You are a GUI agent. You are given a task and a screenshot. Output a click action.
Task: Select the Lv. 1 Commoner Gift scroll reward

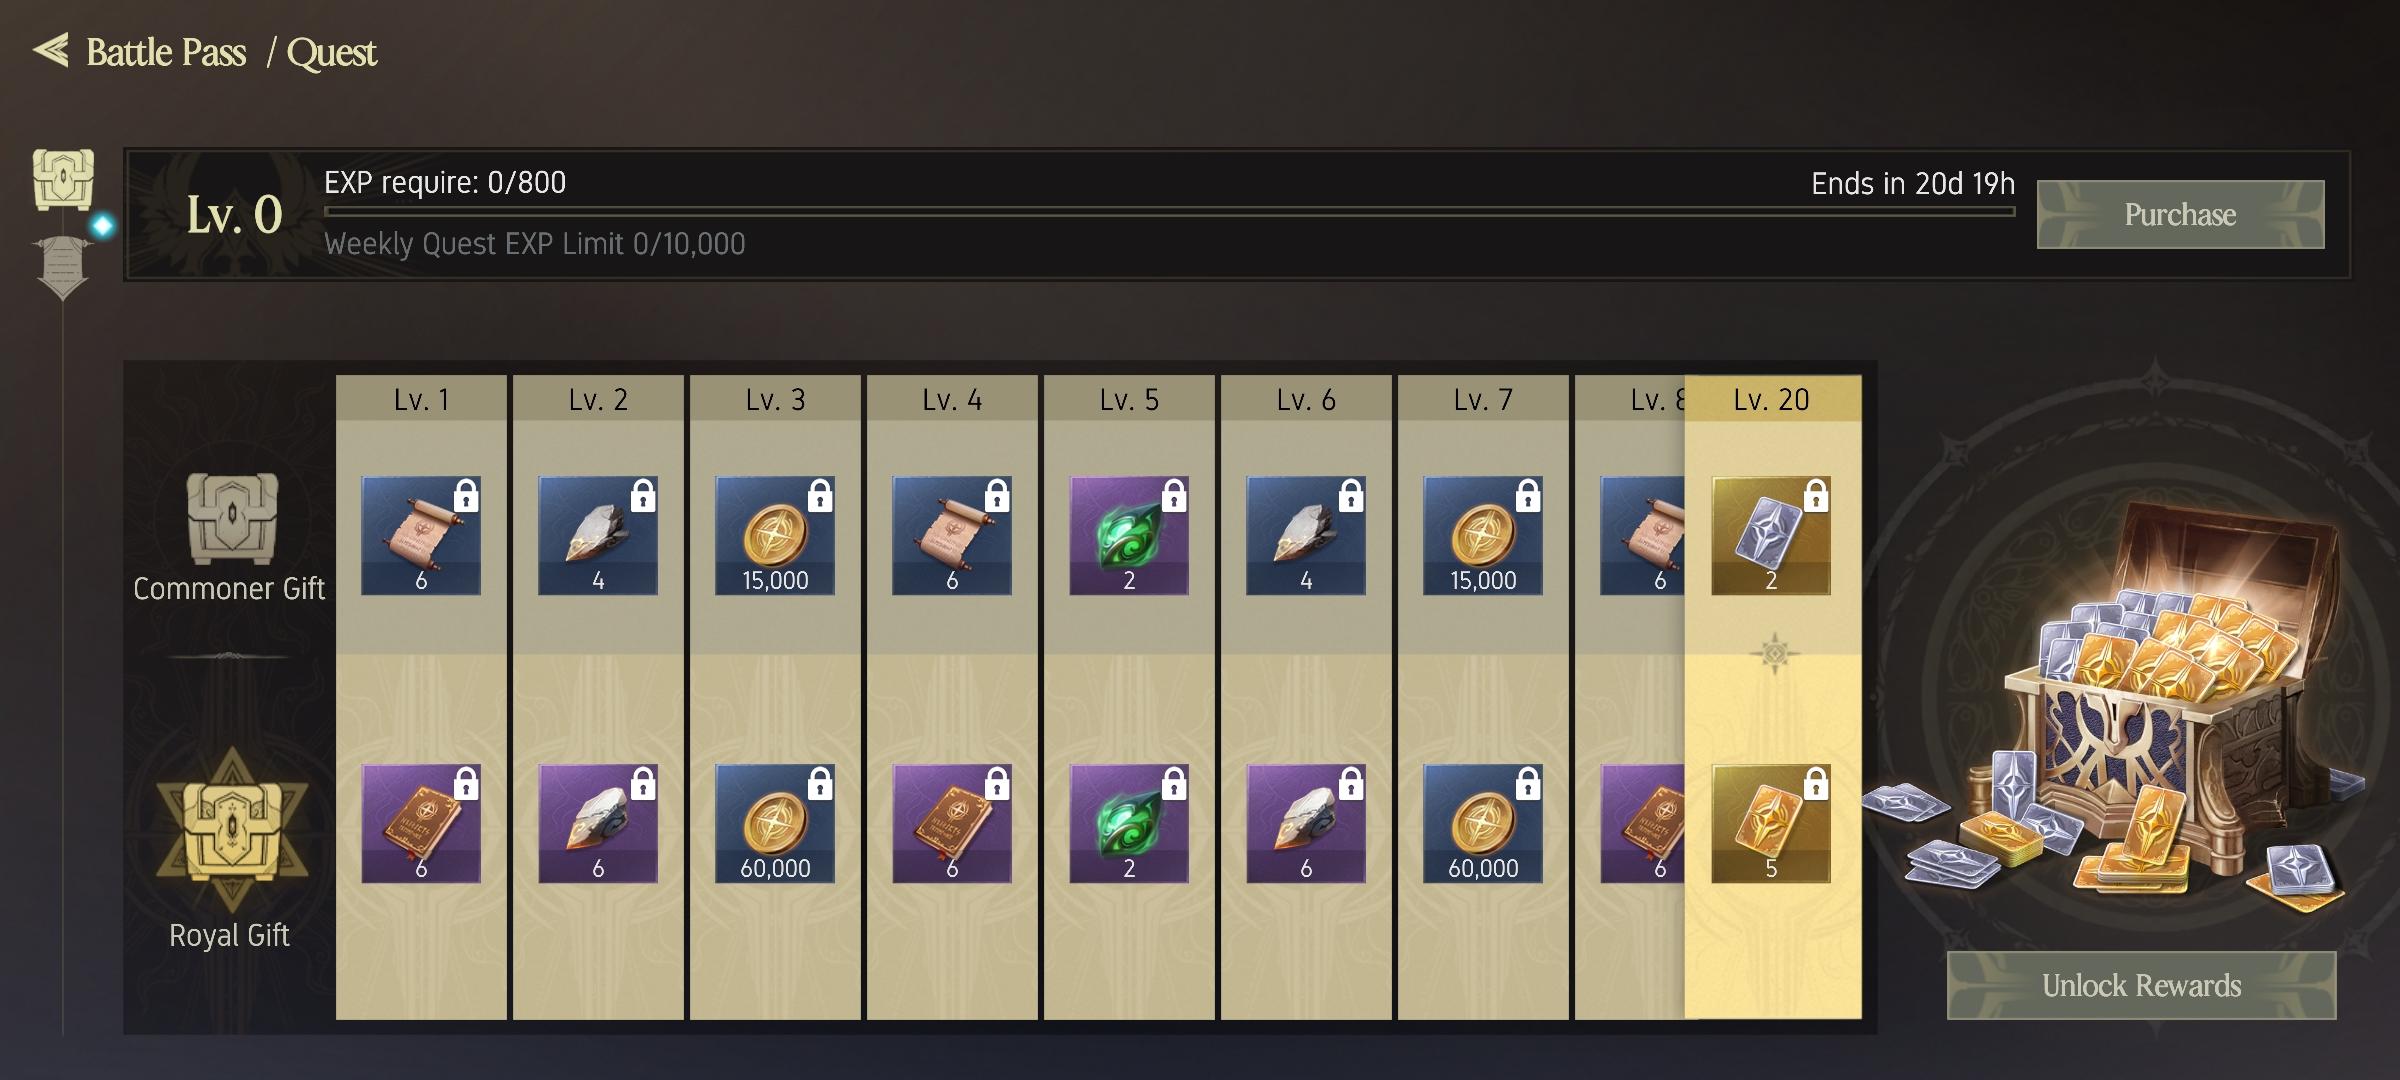421,536
